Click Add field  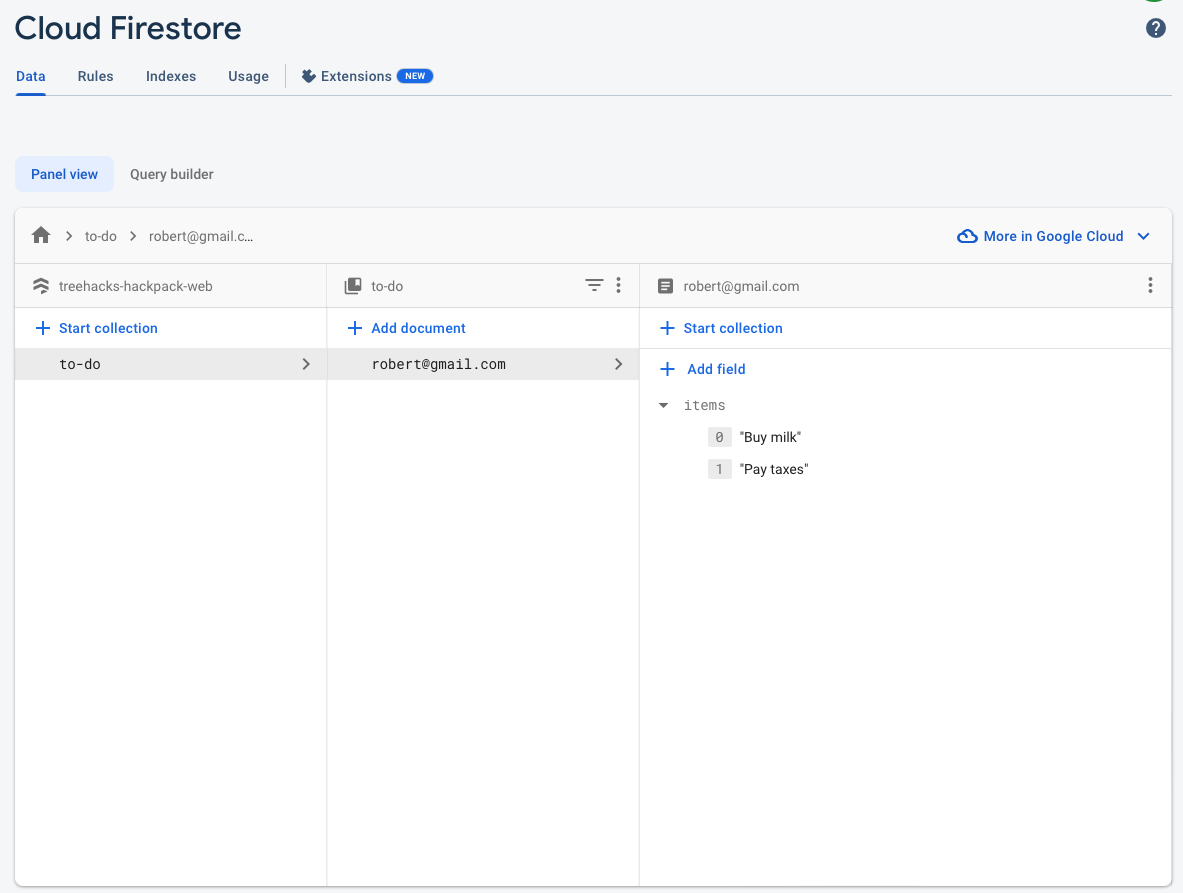716,369
